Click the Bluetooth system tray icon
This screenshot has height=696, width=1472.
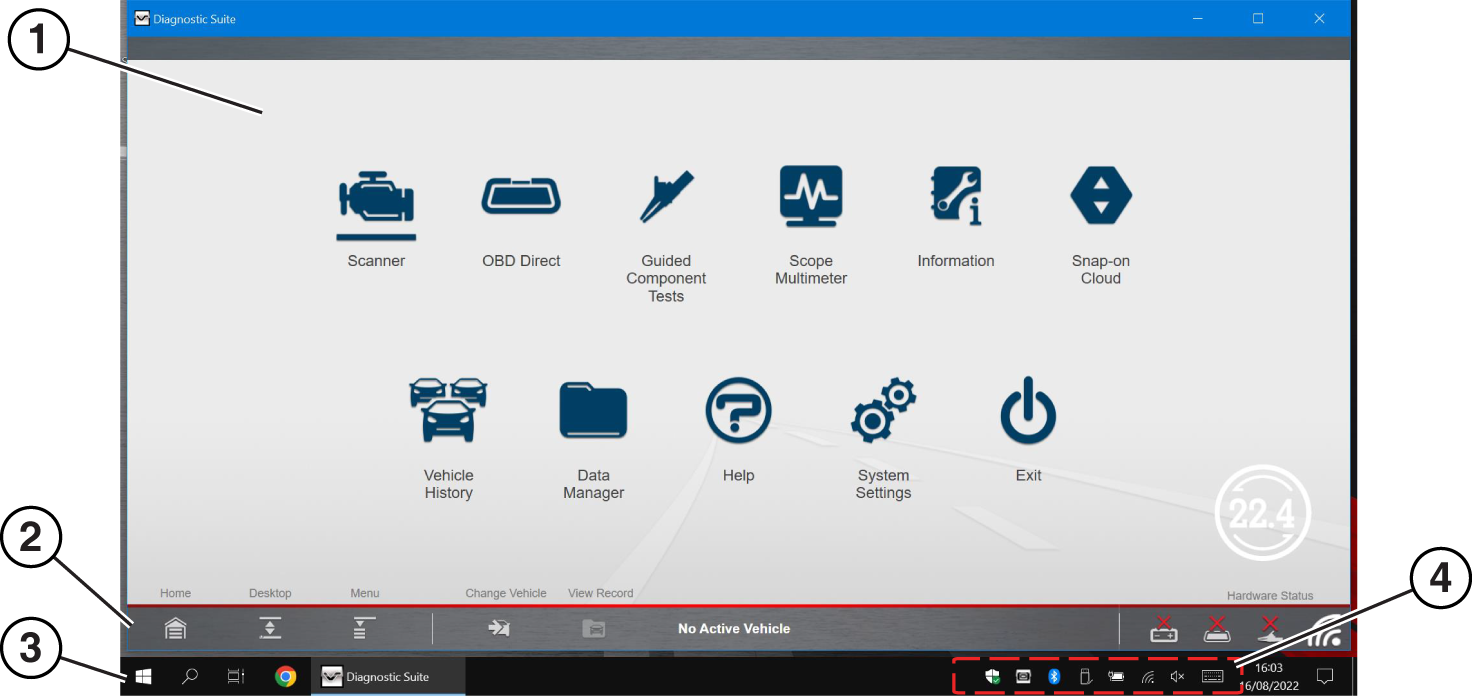coord(1053,677)
